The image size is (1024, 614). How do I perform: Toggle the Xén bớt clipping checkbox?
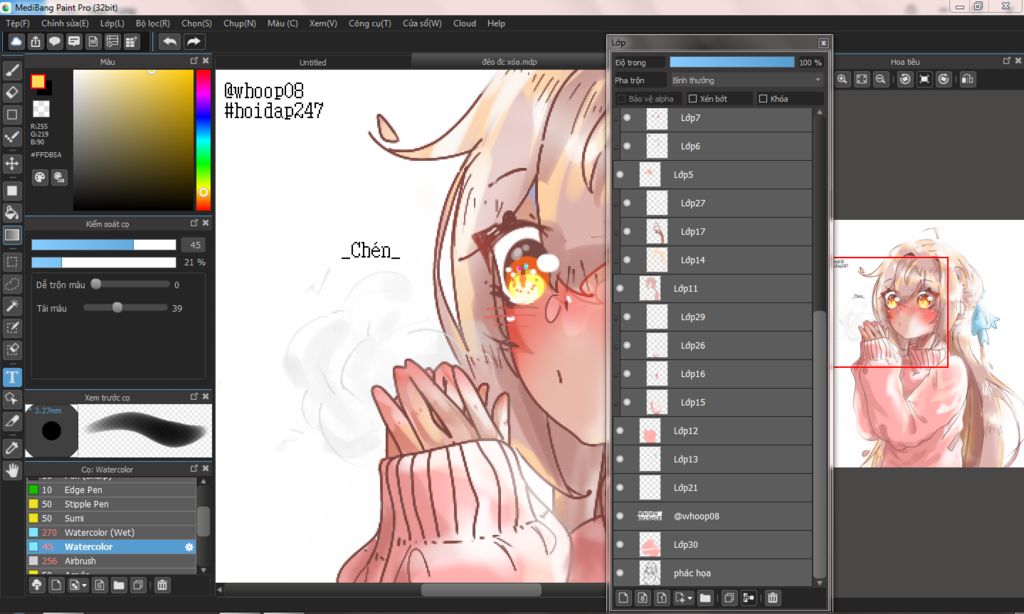click(693, 99)
